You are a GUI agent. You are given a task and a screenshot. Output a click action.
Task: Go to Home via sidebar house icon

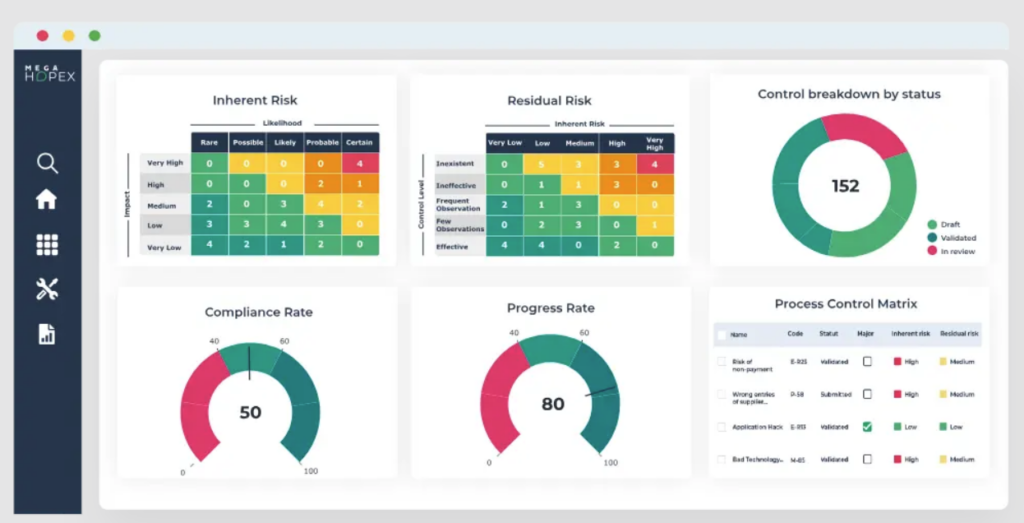(x=47, y=199)
